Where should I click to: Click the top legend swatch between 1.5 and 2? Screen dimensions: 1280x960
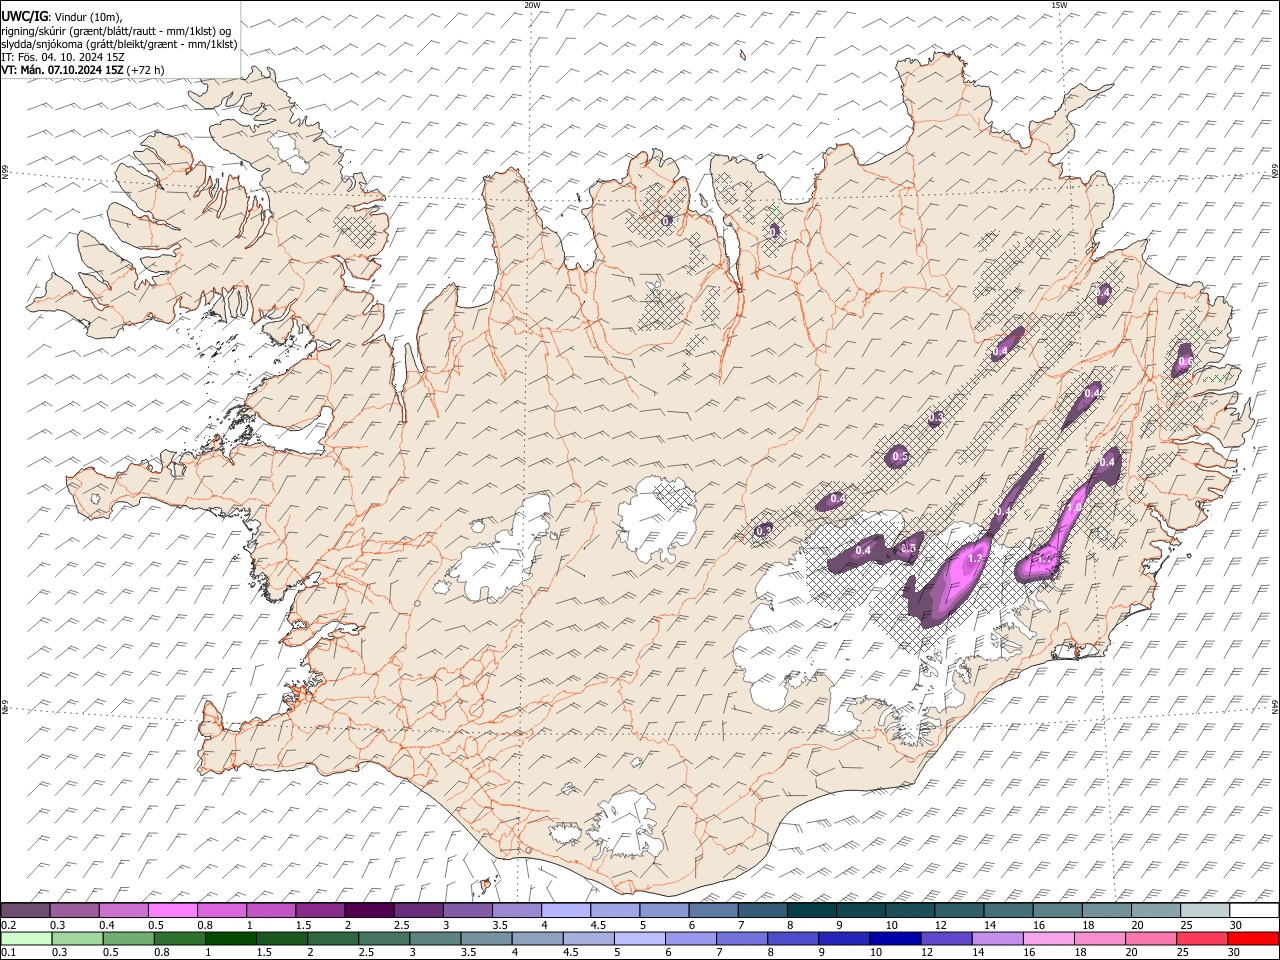[320, 910]
